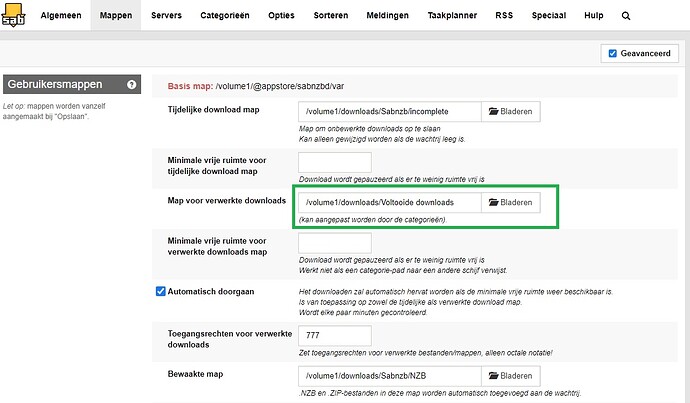Click the Tijdelijke download map path field
The image size is (690, 403).
pos(390,111)
